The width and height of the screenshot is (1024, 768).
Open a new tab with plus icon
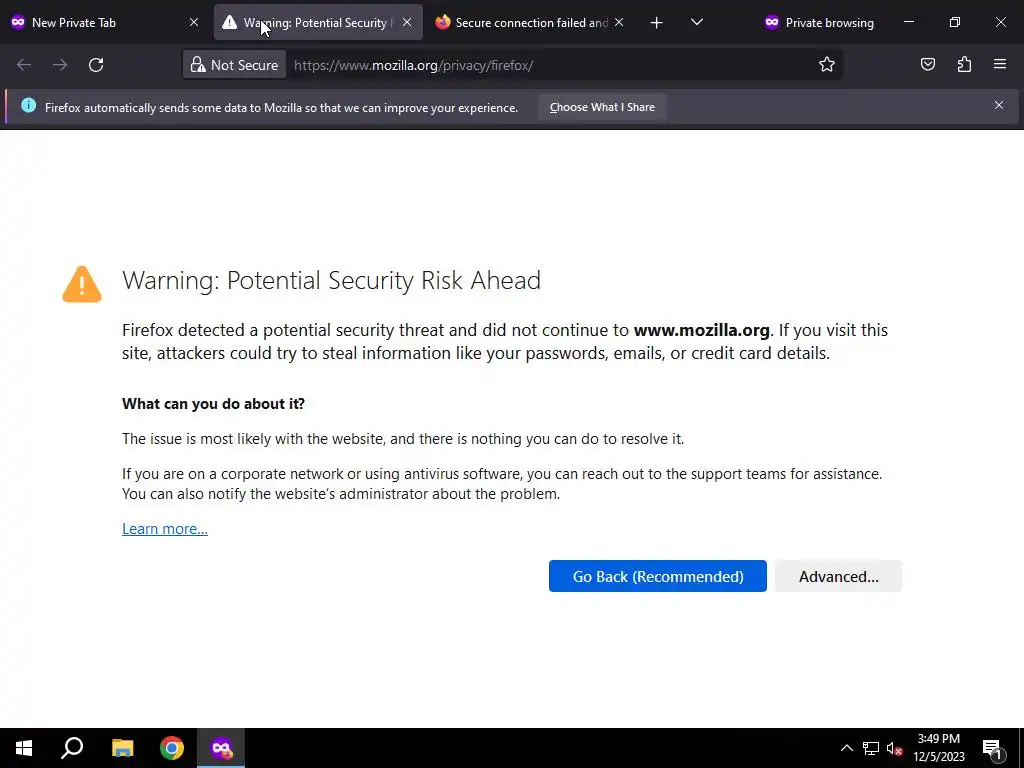coord(656,23)
